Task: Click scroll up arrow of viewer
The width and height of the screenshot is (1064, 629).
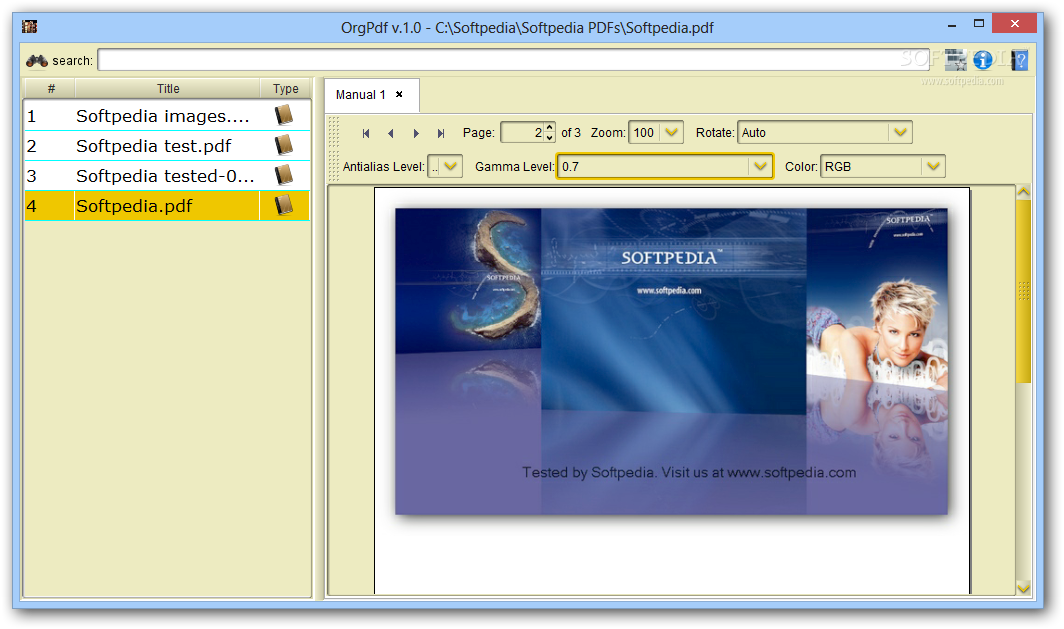Action: click(1023, 192)
